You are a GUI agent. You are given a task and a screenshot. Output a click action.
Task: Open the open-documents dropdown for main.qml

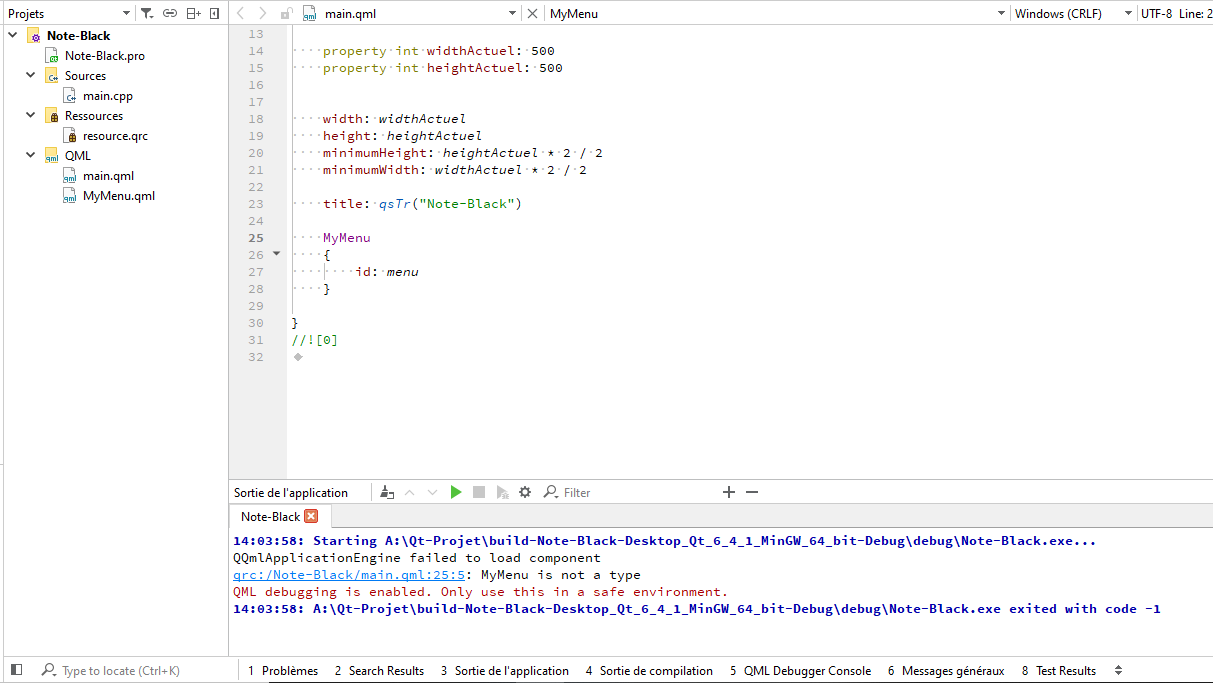512,14
